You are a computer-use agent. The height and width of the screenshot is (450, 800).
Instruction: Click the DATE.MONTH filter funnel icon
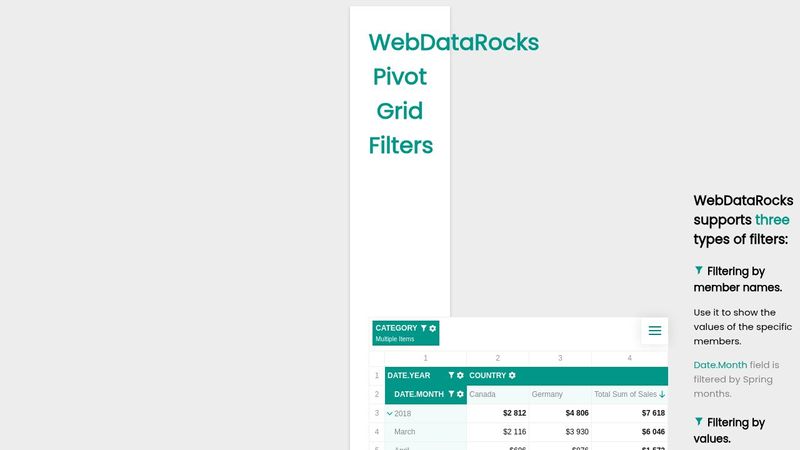click(451, 394)
